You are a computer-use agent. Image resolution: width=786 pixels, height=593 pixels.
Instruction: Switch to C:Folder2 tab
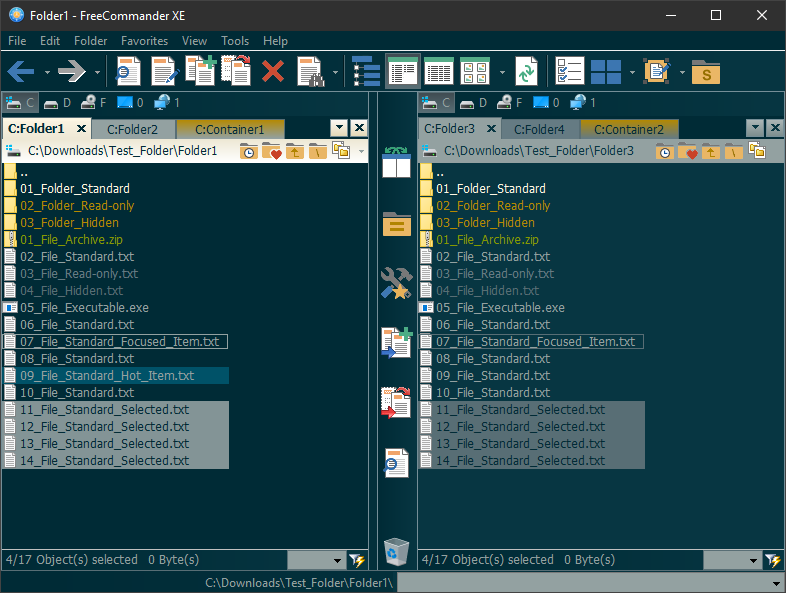click(132, 129)
